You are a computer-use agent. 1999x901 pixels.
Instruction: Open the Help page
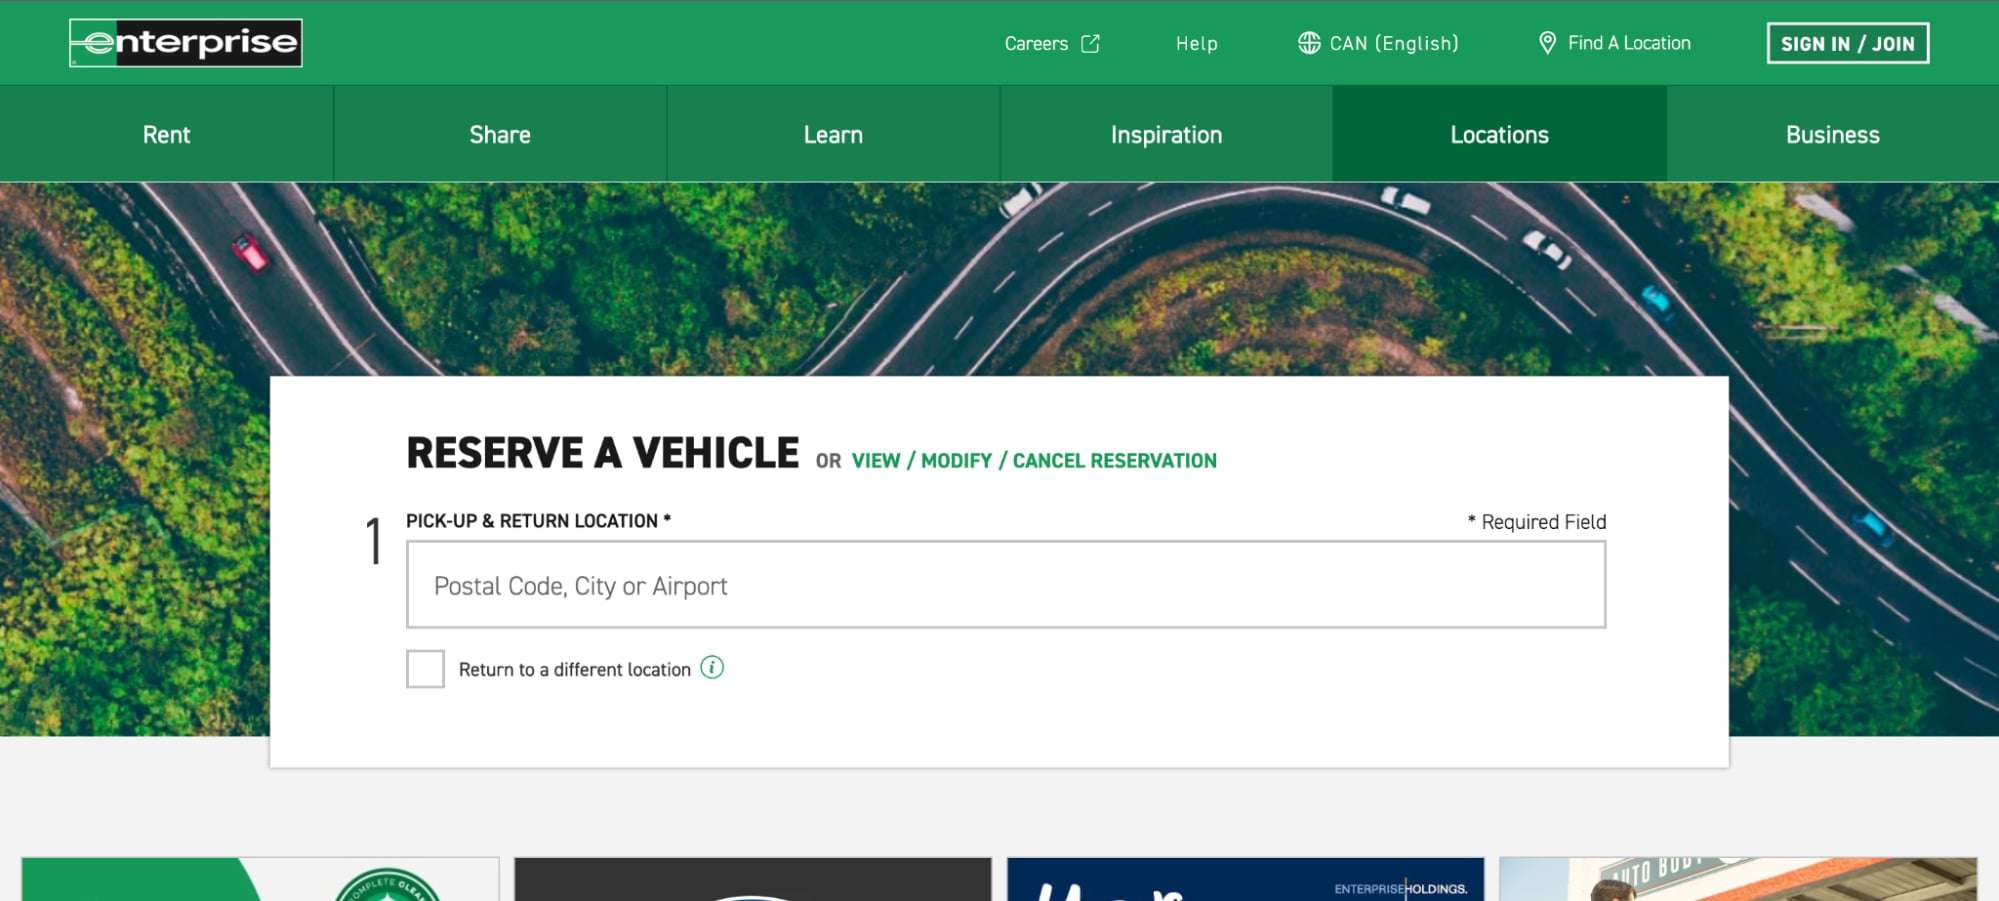1196,43
